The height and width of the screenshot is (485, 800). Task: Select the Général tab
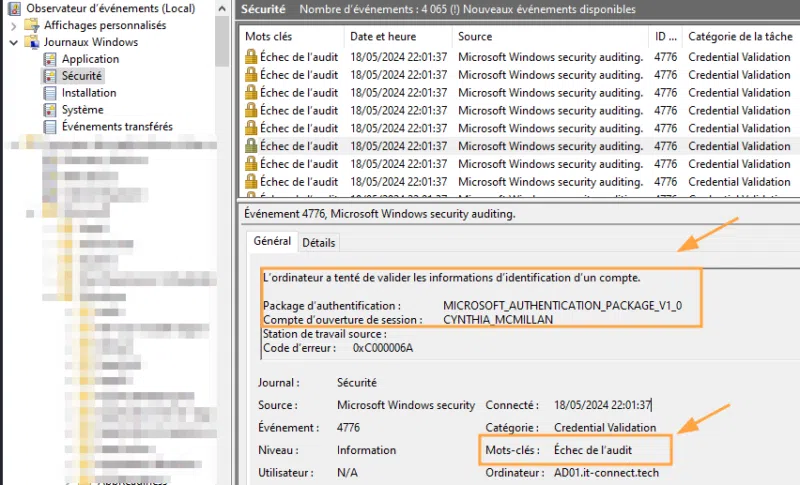pos(272,242)
